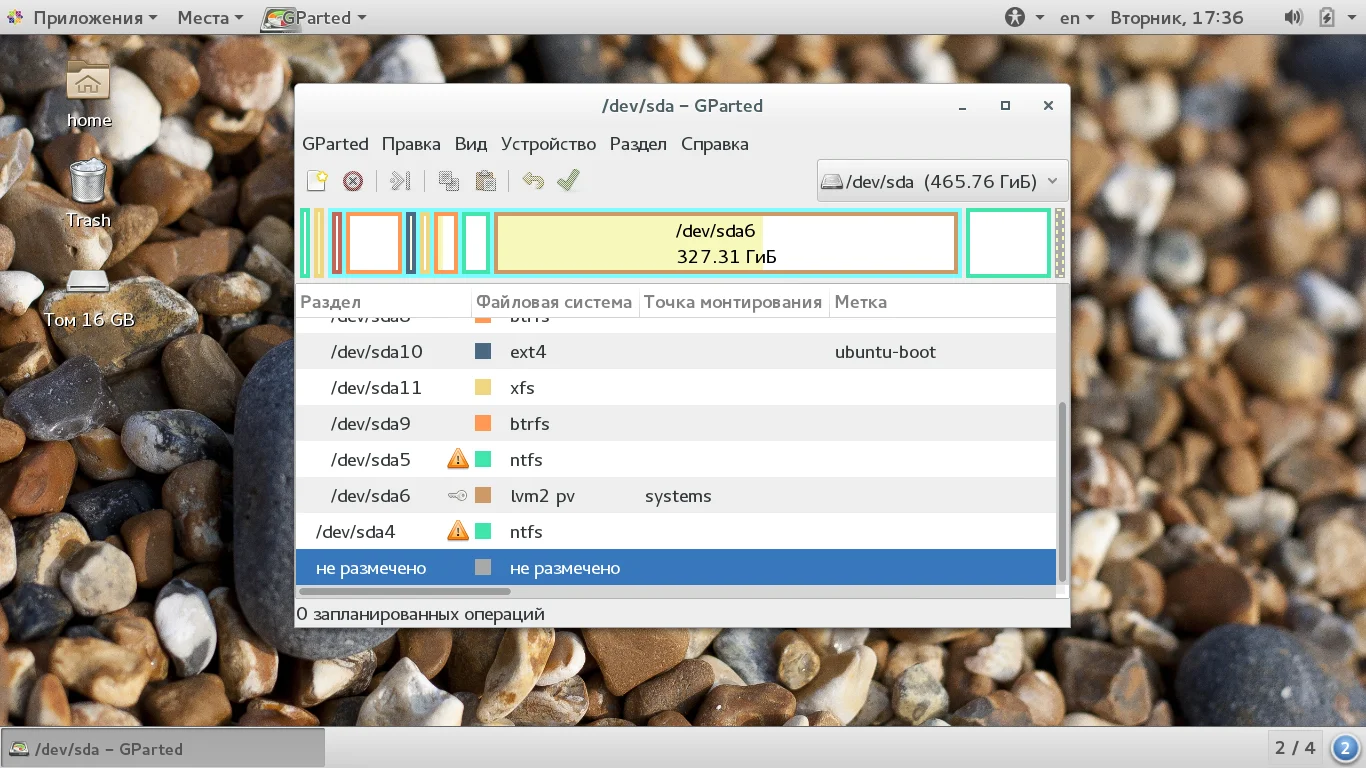Click the Resize/Move partition toolbar icon
This screenshot has height=768, width=1366.
click(400, 181)
